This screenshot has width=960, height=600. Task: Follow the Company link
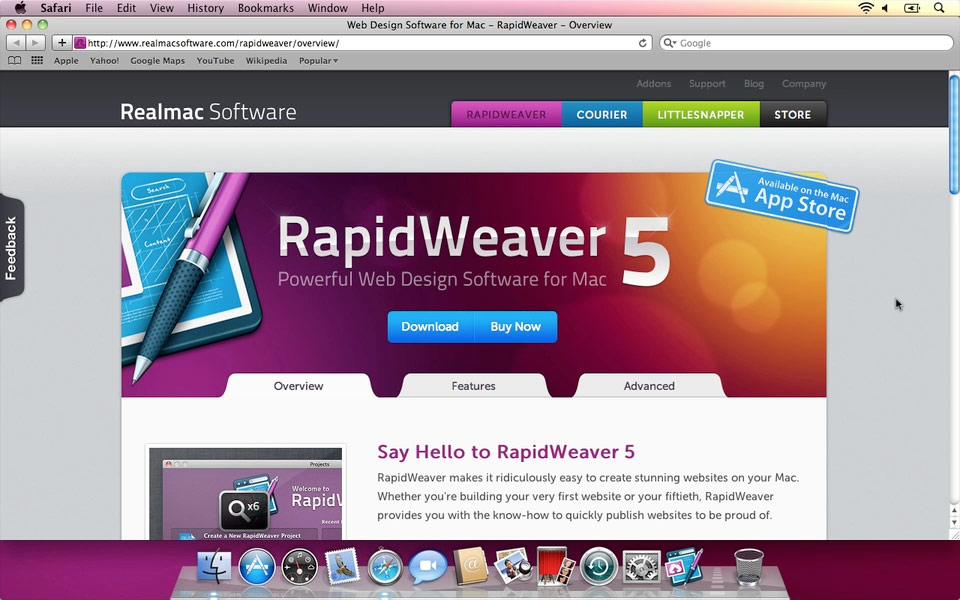pos(804,84)
